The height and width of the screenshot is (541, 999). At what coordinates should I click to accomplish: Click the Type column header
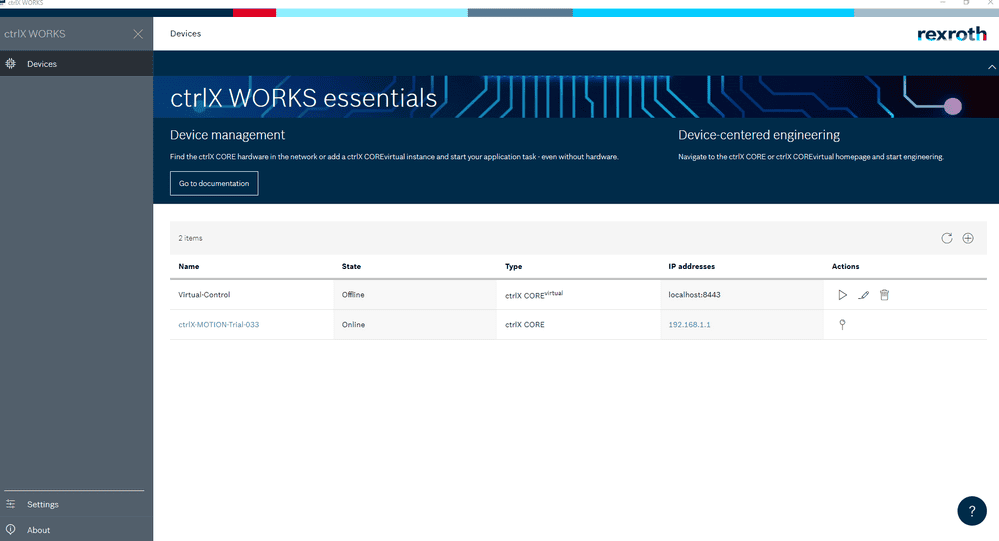pyautogui.click(x=513, y=267)
